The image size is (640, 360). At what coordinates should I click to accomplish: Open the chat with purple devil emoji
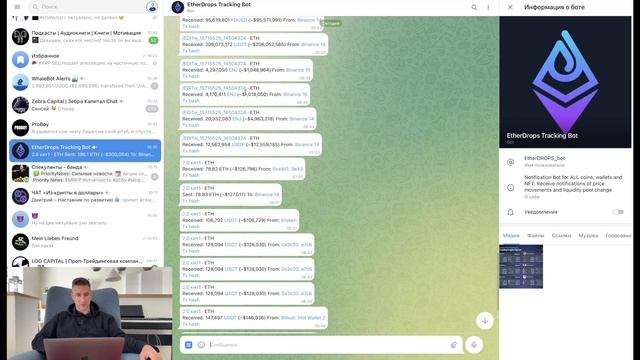click(85, 219)
